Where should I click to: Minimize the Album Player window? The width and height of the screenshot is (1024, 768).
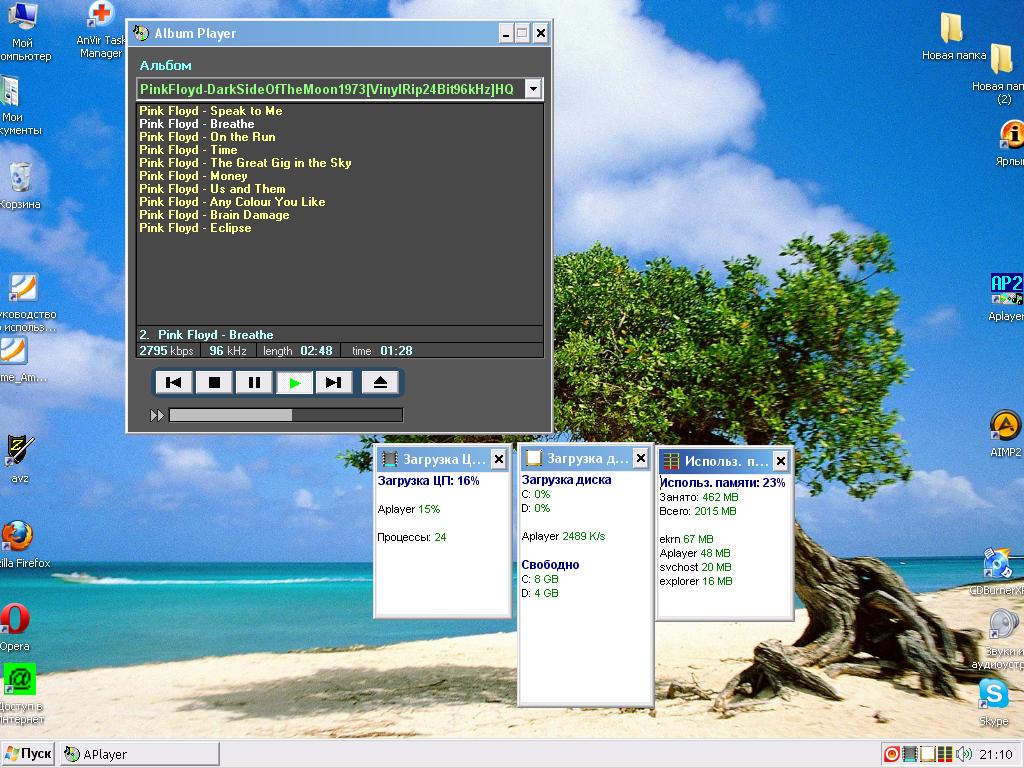click(x=505, y=33)
